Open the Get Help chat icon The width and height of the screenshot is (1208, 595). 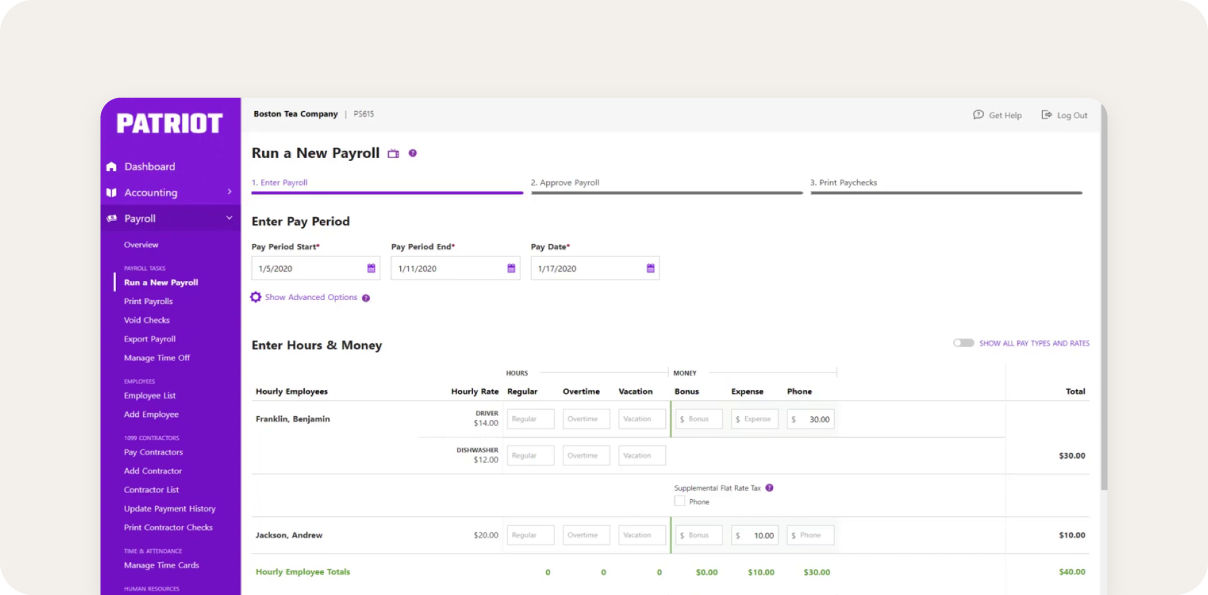[977, 115]
